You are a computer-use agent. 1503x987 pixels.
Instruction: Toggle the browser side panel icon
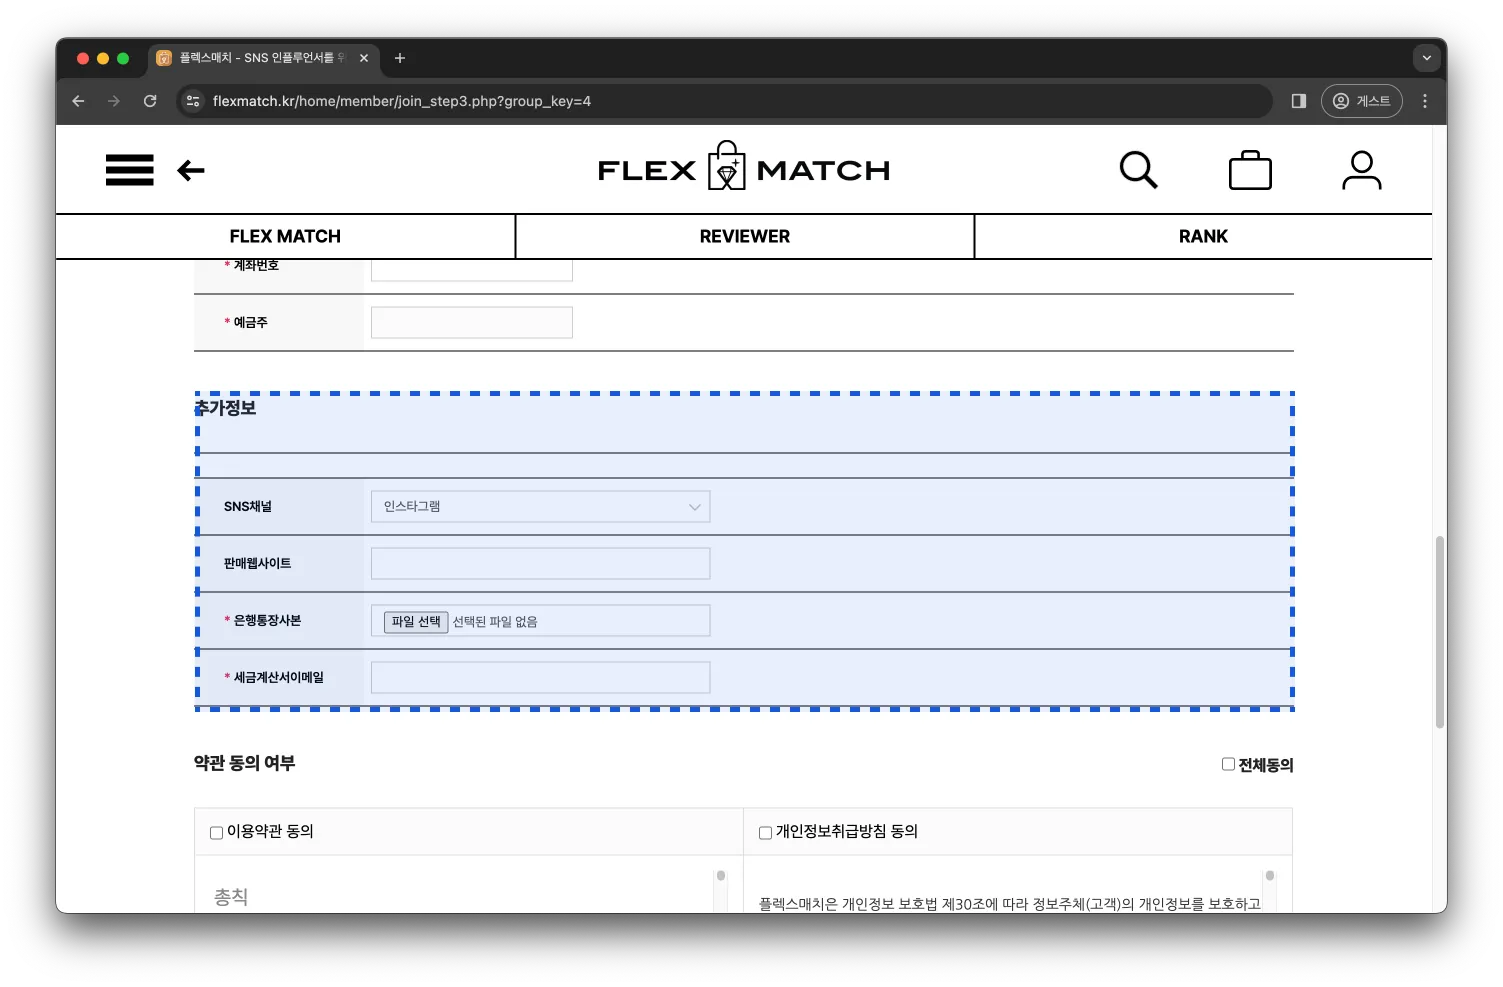pyautogui.click(x=1298, y=101)
